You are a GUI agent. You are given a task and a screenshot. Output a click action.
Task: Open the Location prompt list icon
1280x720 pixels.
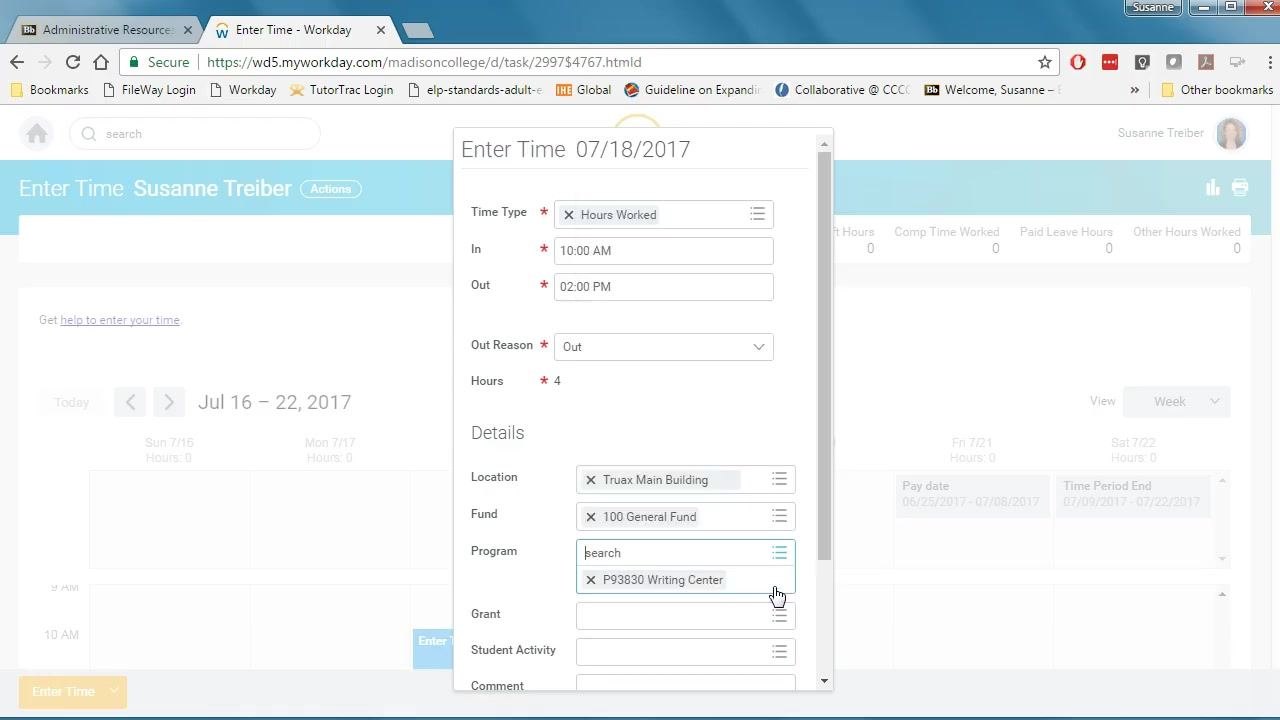779,479
